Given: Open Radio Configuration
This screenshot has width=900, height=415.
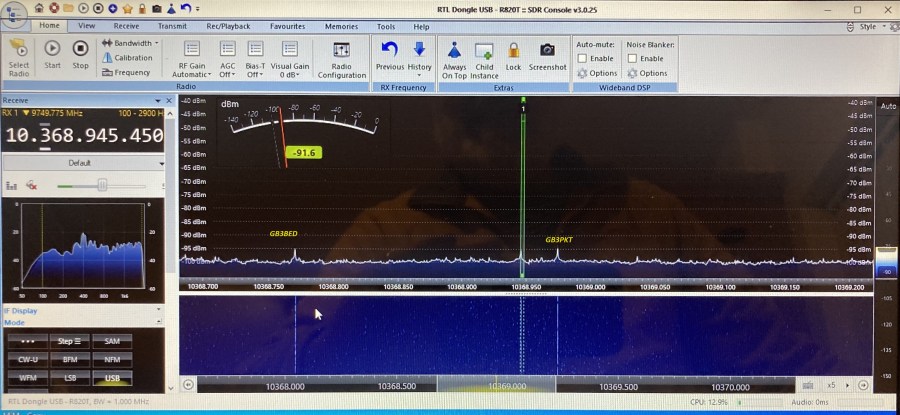Looking at the screenshot, I should (341, 59).
